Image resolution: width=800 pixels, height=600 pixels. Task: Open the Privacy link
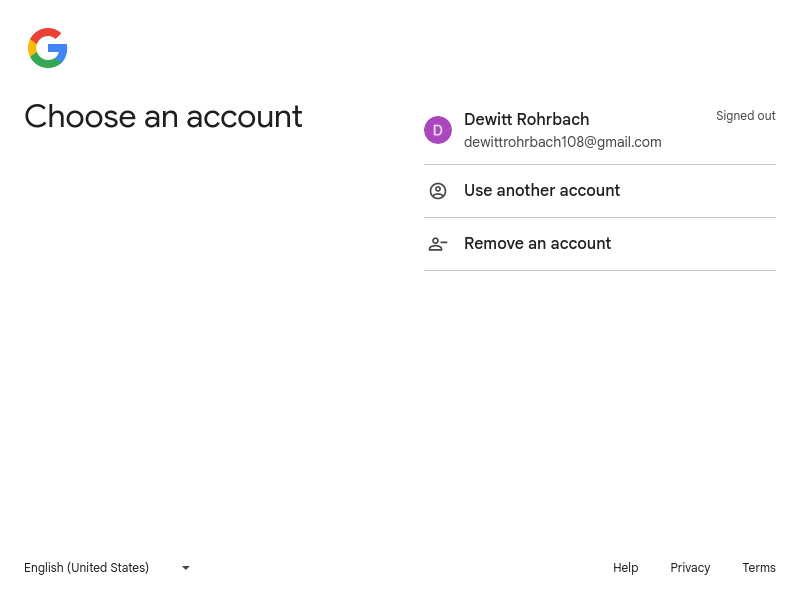tap(690, 568)
